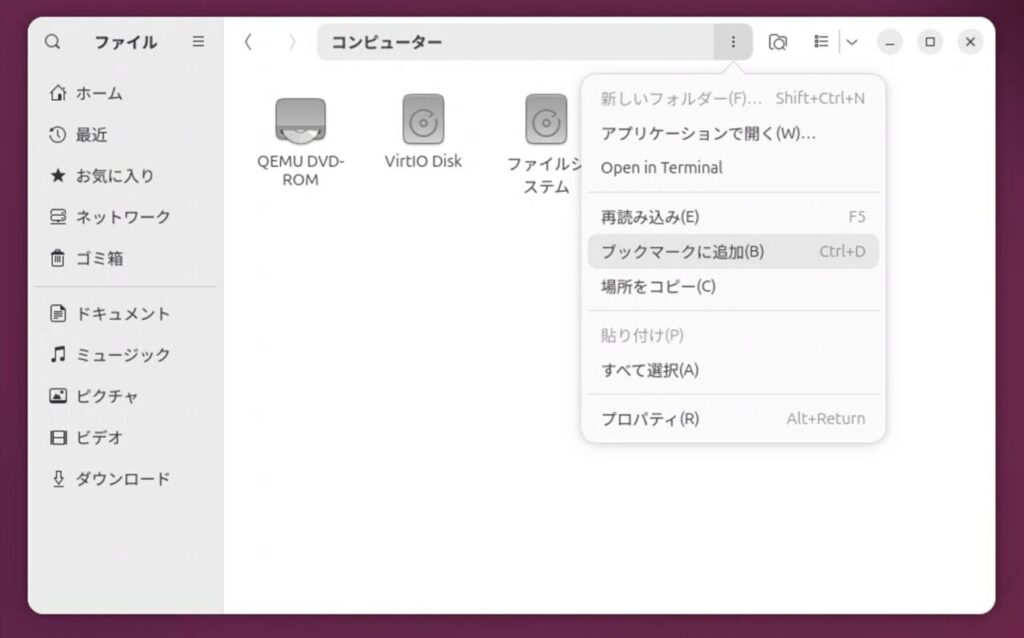Go back with the left arrow
Image resolution: width=1024 pixels, height=638 pixels.
[x=248, y=42]
